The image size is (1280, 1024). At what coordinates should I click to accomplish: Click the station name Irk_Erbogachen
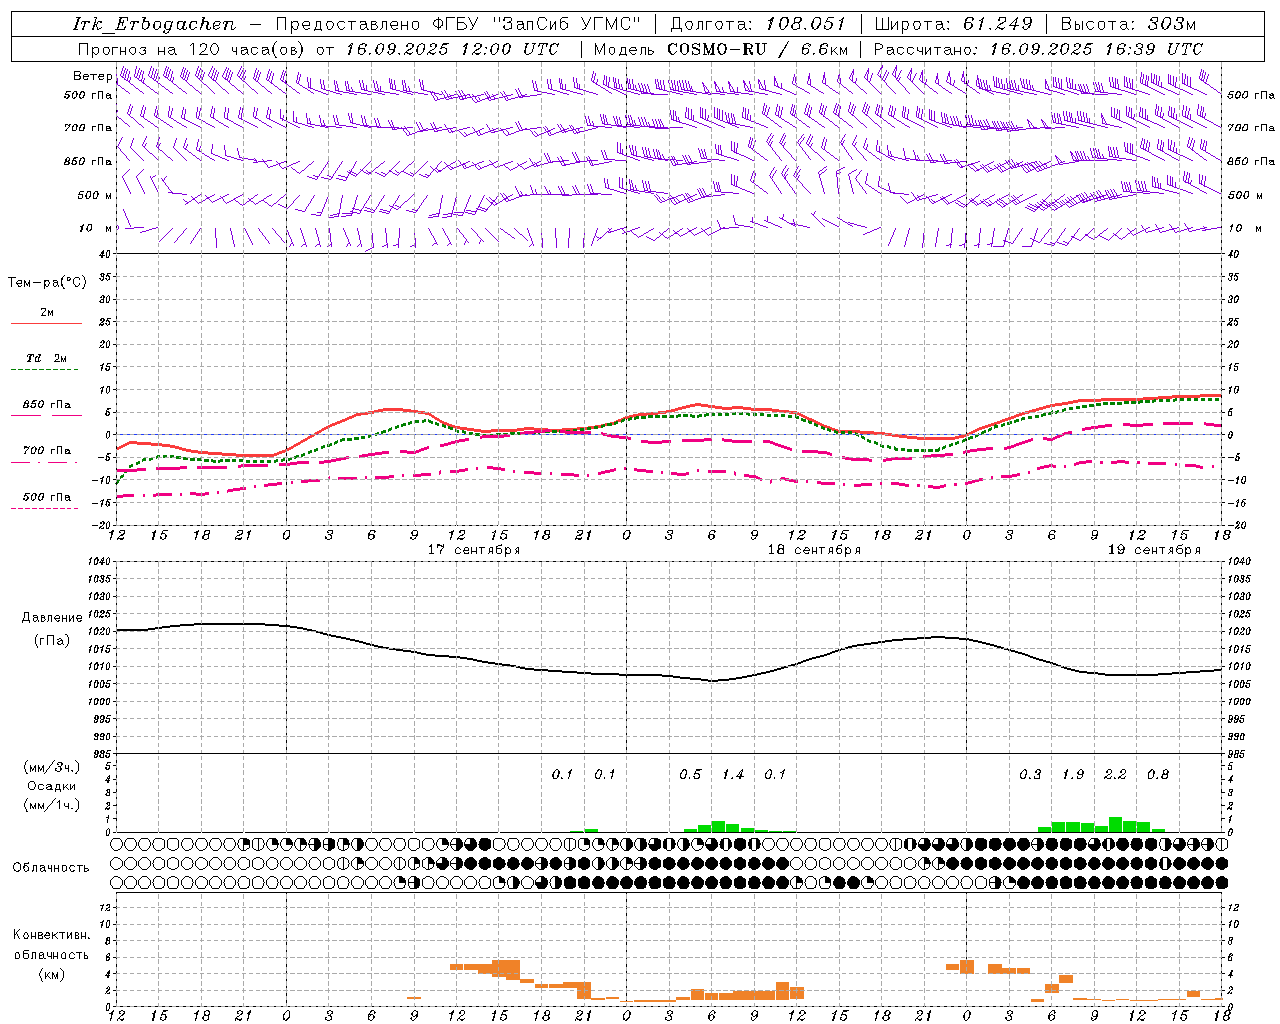click(155, 24)
